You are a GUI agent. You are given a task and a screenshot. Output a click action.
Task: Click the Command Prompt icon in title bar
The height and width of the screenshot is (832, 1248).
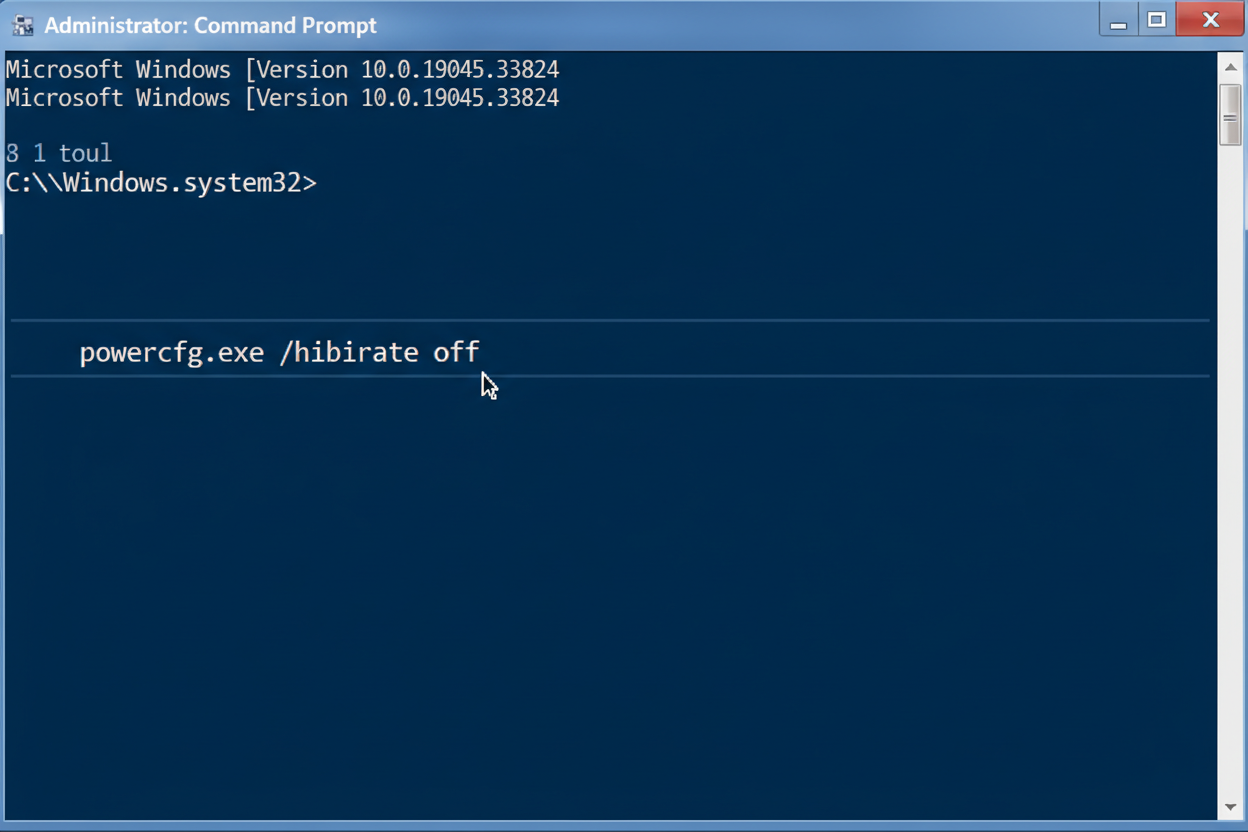[x=22, y=25]
